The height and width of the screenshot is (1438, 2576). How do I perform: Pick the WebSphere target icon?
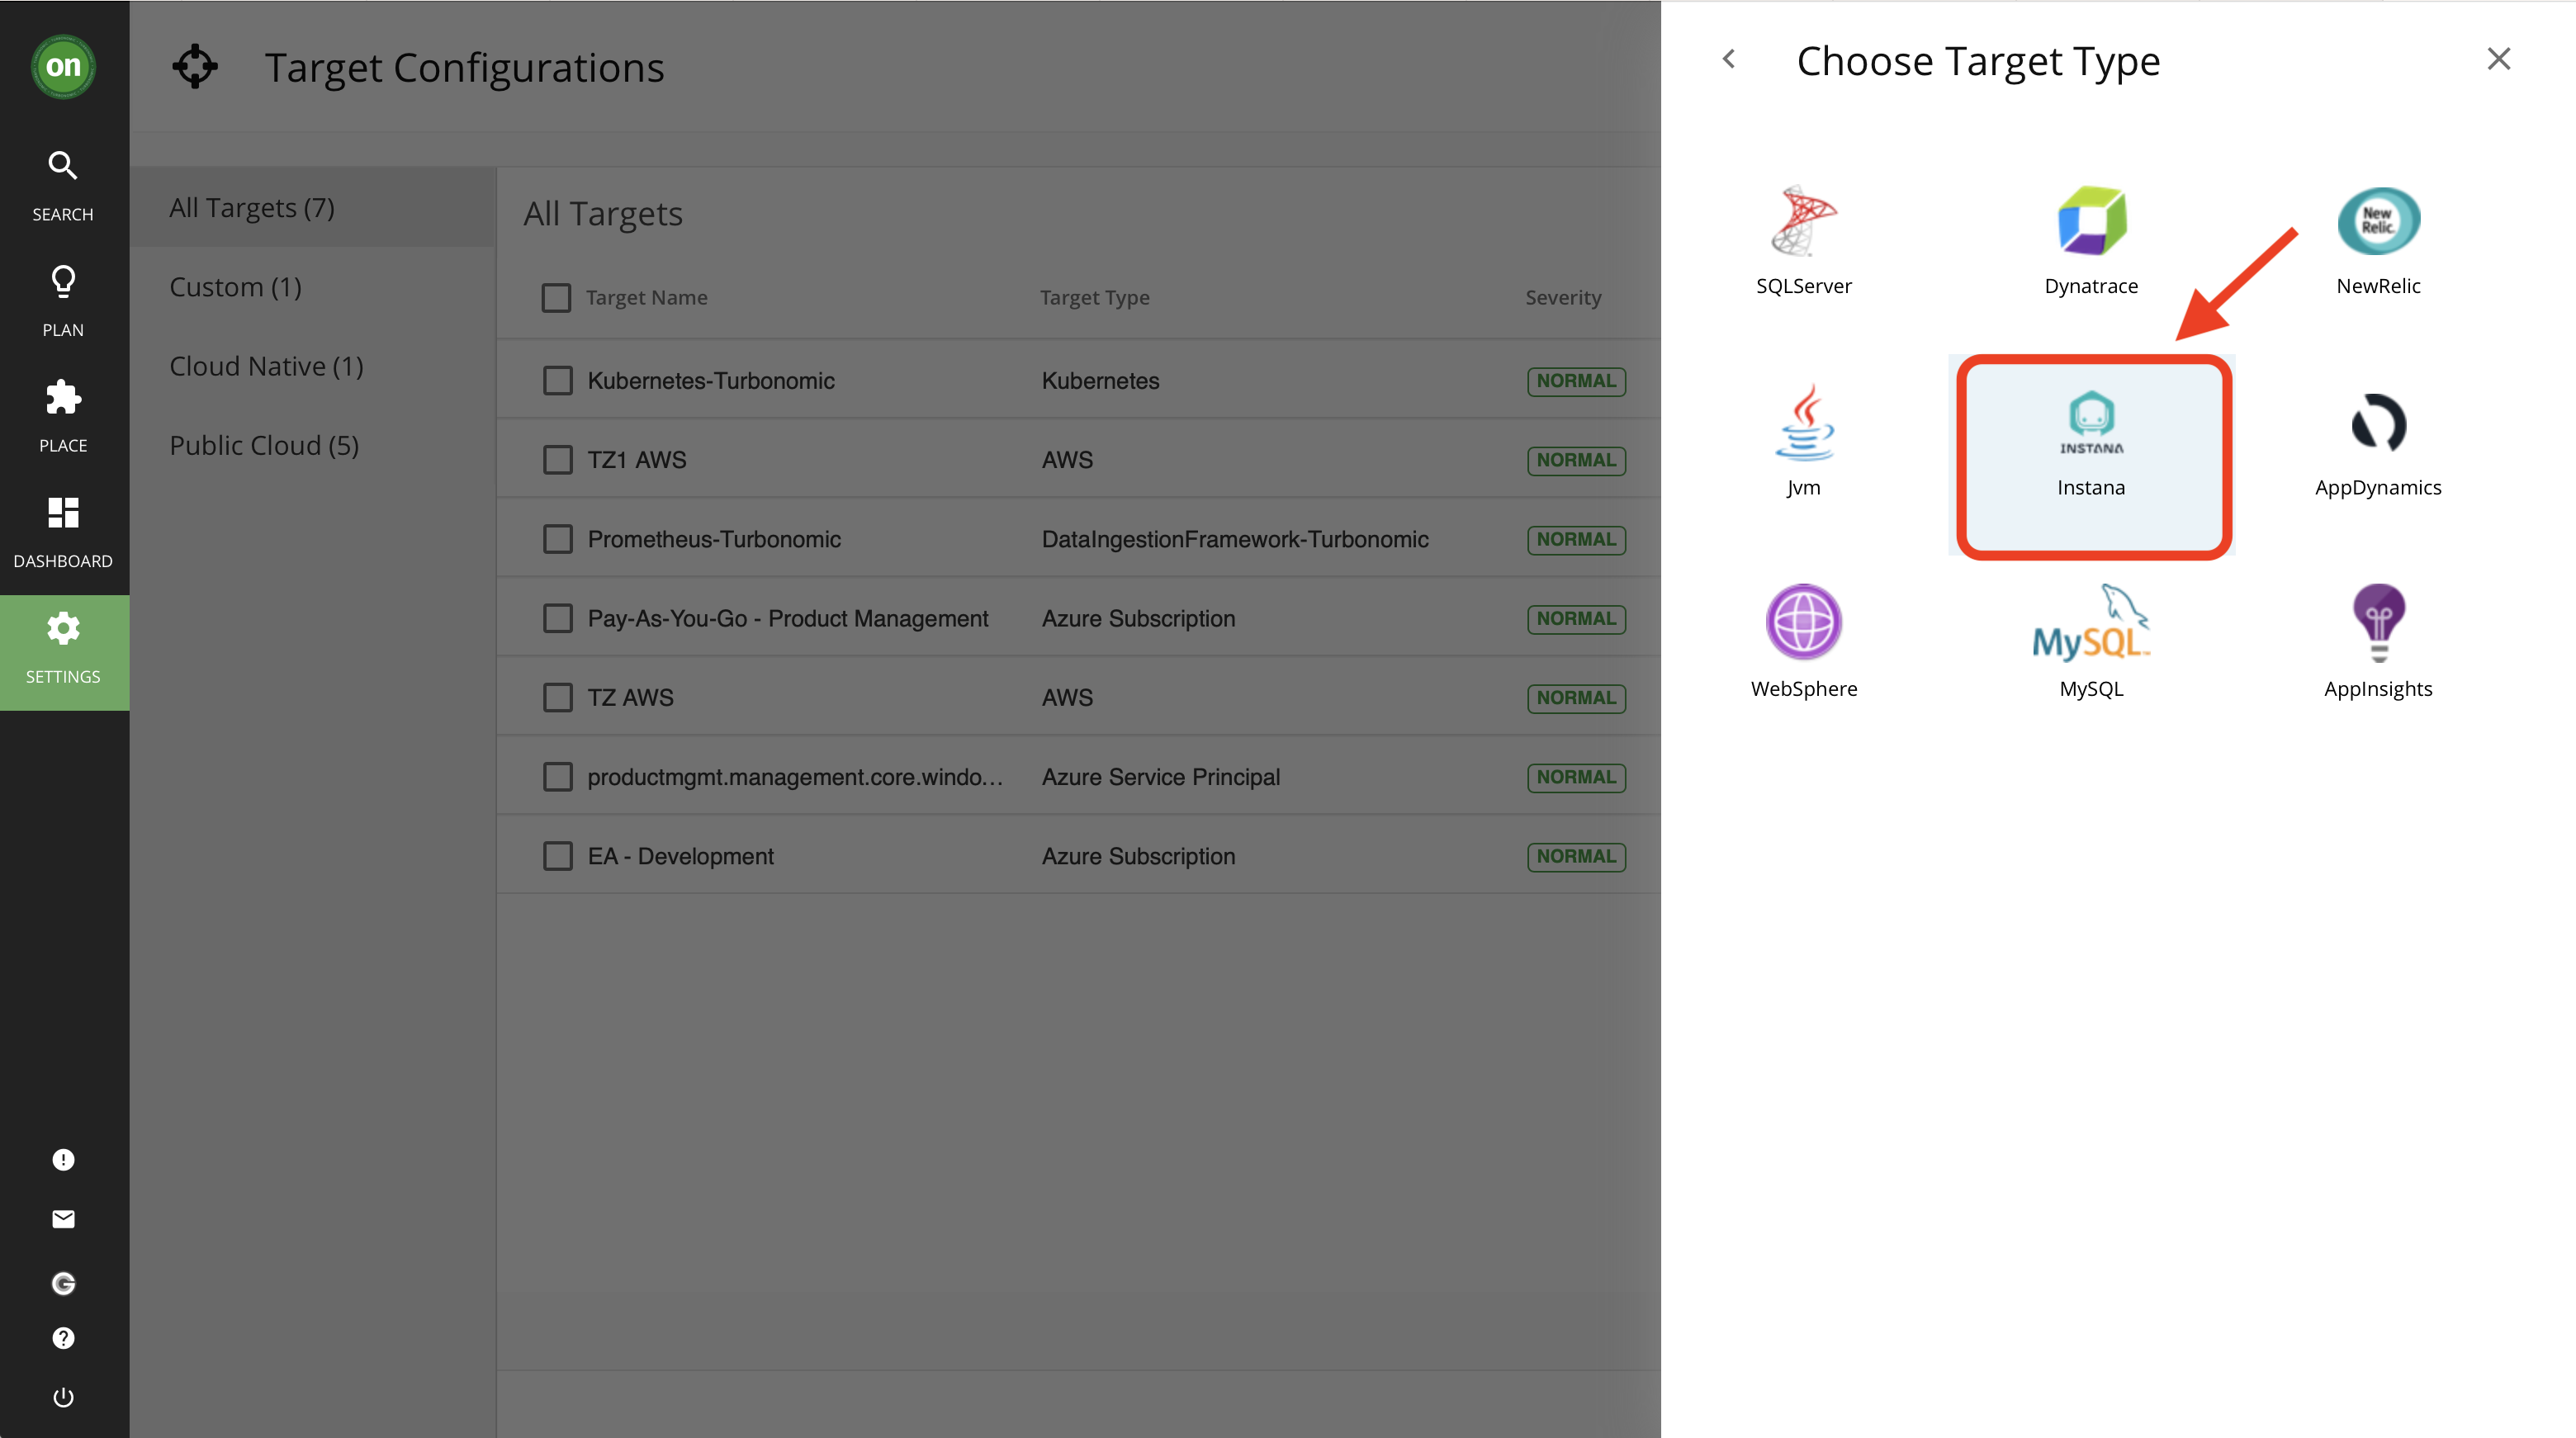click(1803, 623)
